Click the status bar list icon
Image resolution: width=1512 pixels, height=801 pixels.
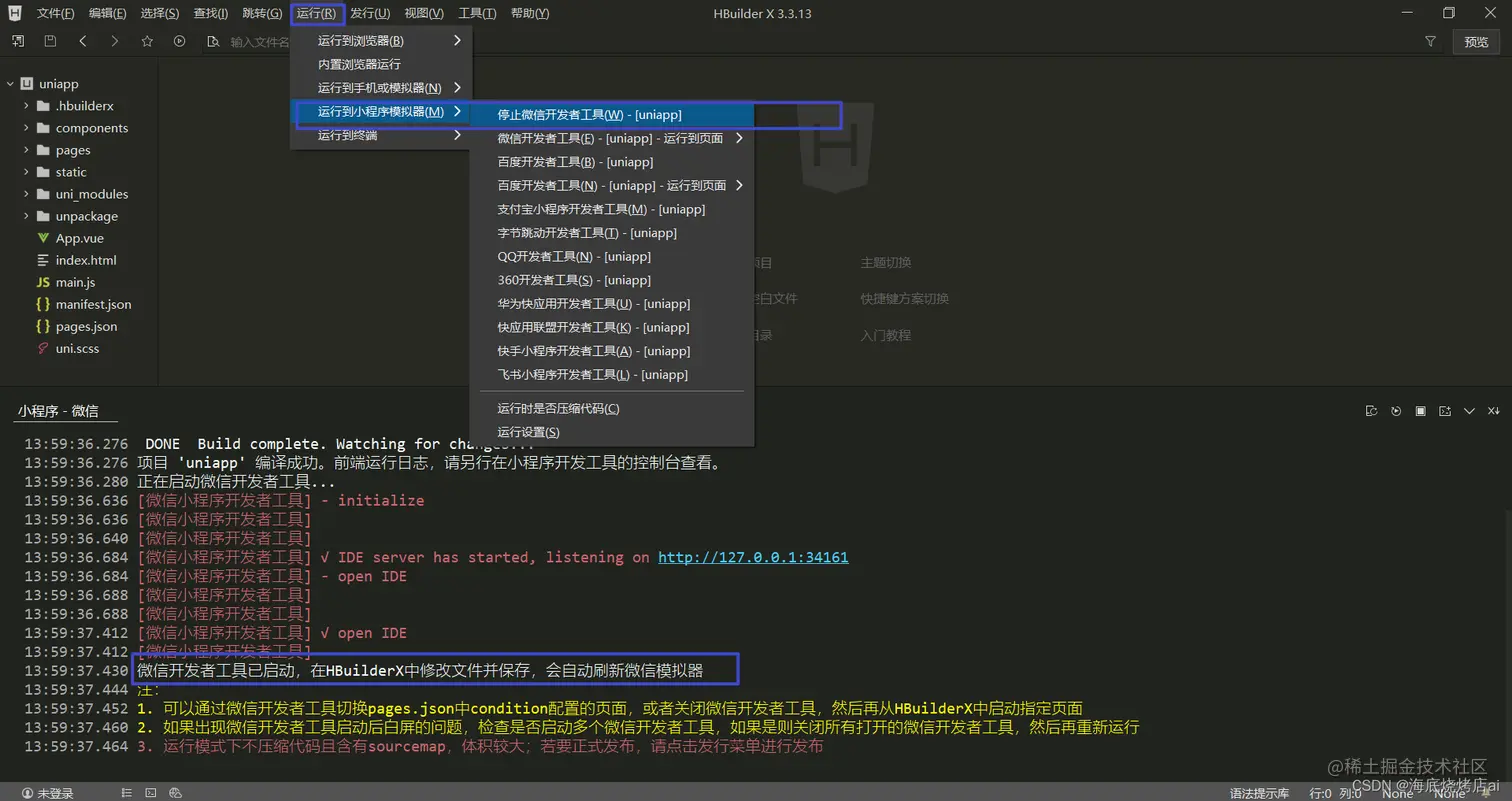[x=128, y=793]
